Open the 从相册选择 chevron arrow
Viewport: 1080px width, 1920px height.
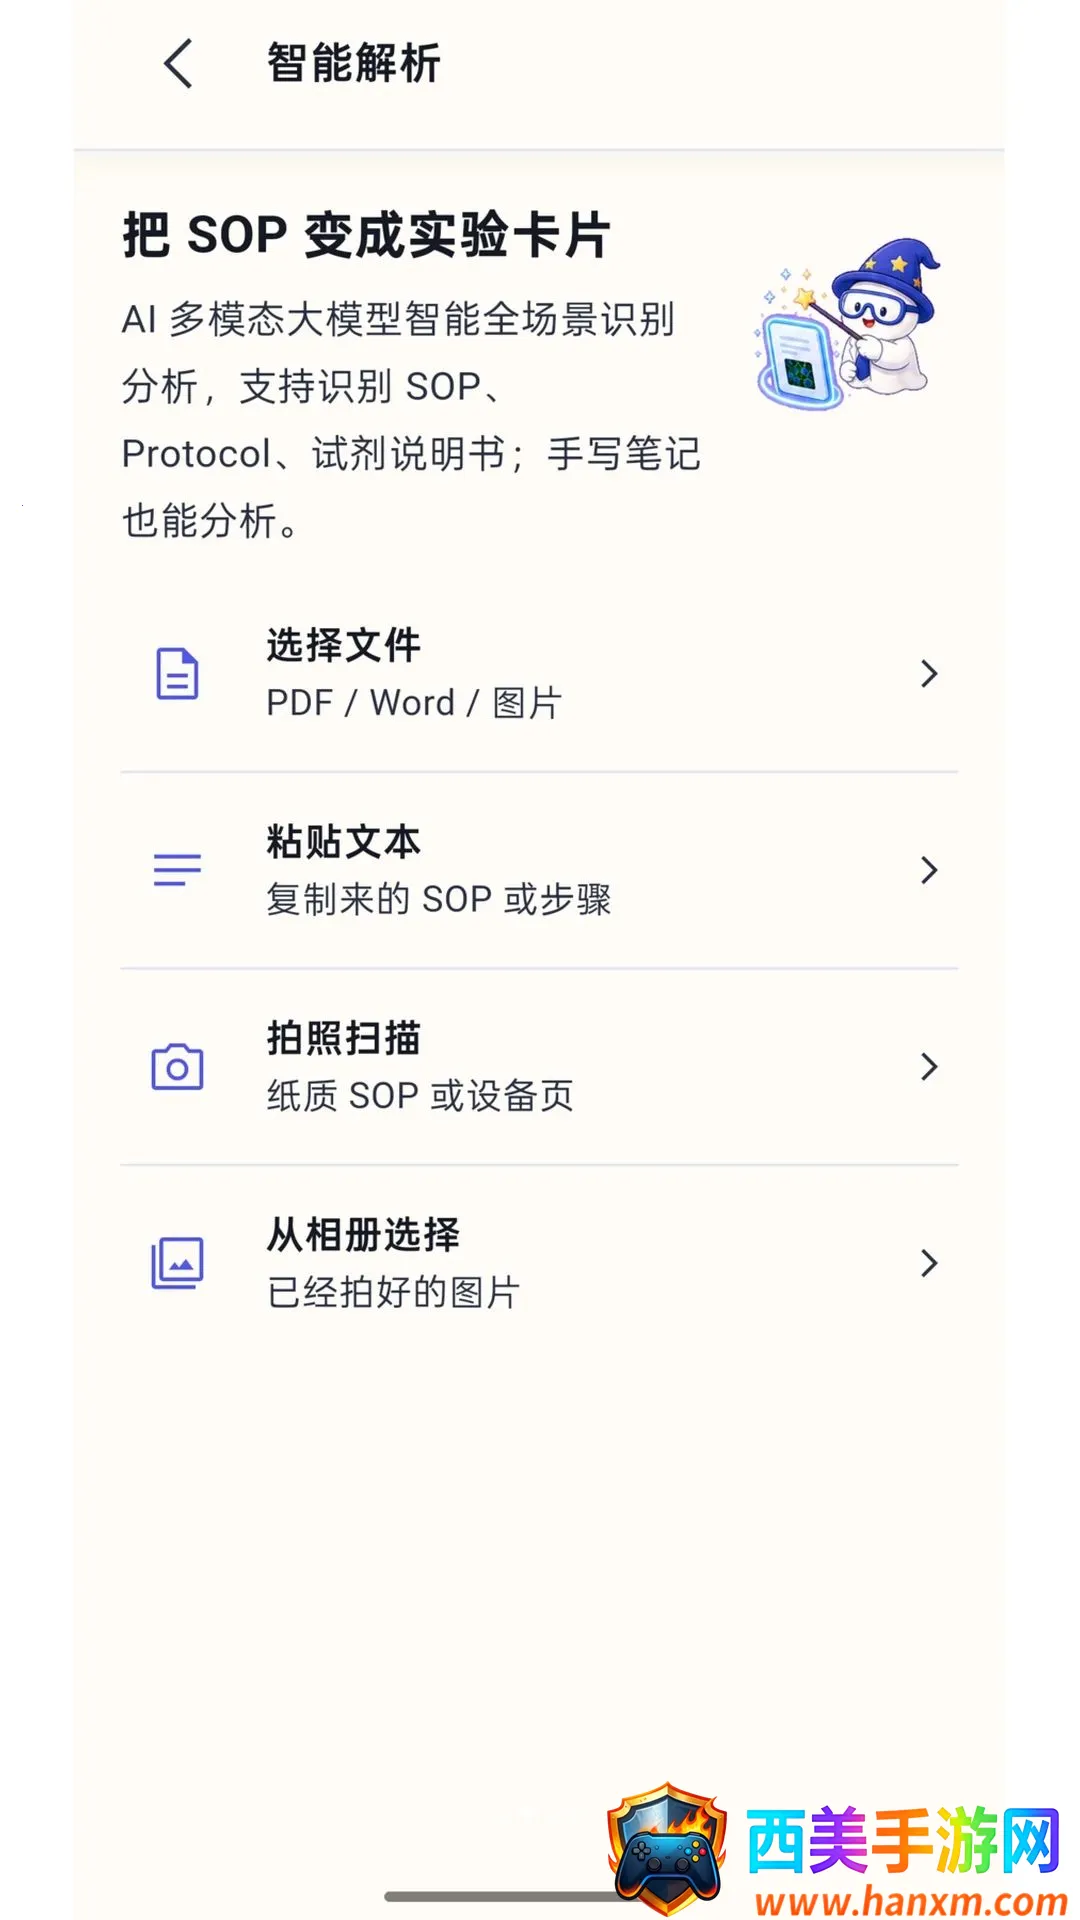(x=929, y=1263)
